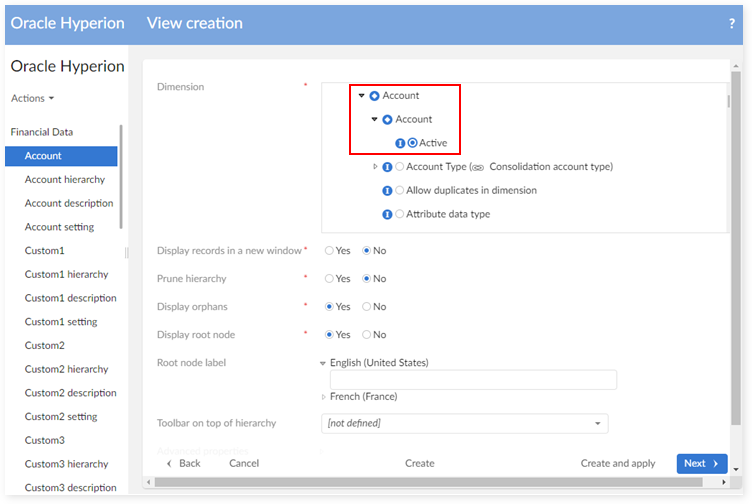This screenshot has width=752, height=504.
Task: Click the link icon before Consolidation account type
Action: (x=477, y=167)
